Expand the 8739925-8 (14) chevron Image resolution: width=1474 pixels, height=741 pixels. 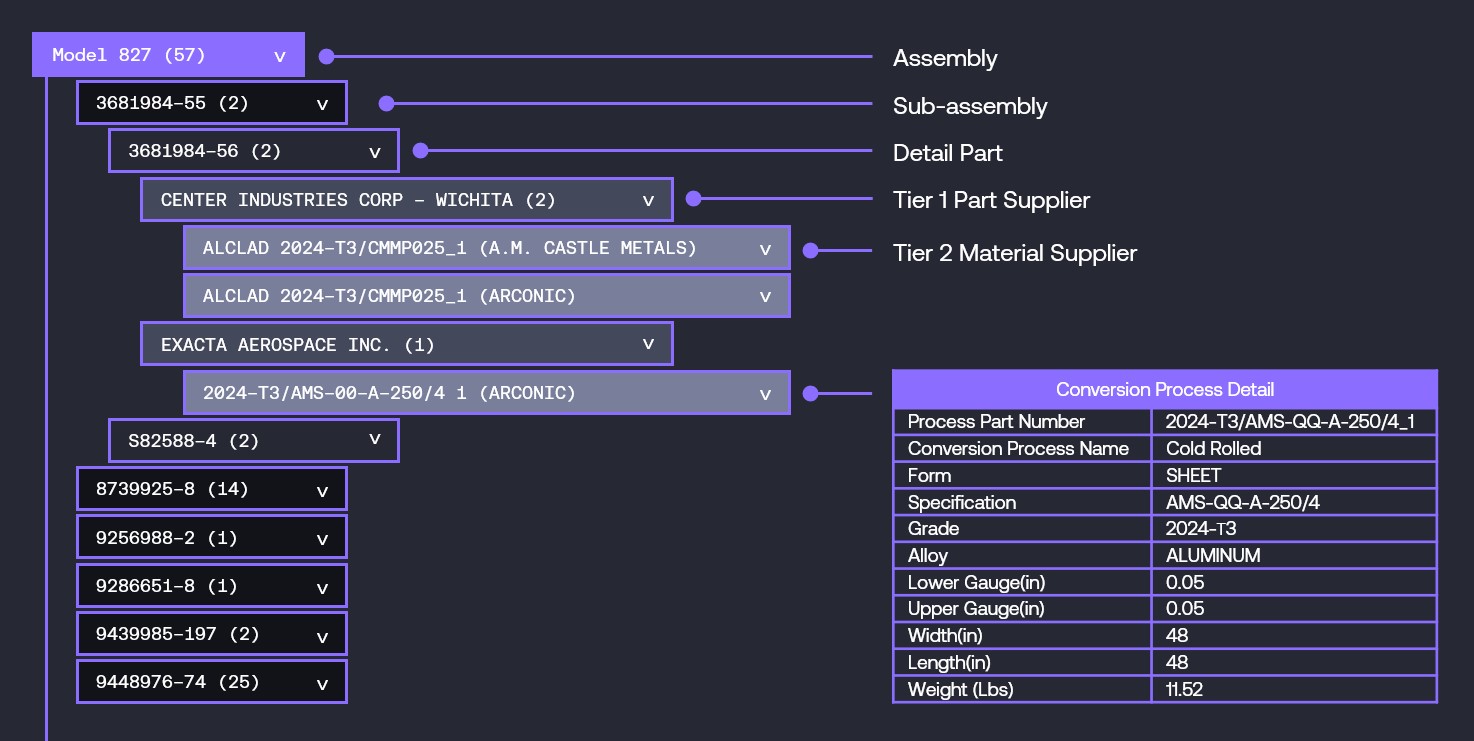322,491
